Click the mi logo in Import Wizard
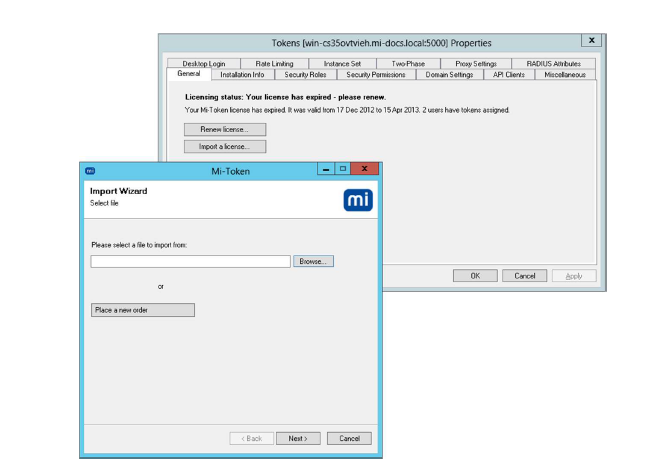The width and height of the screenshot is (655, 470). [x=358, y=200]
